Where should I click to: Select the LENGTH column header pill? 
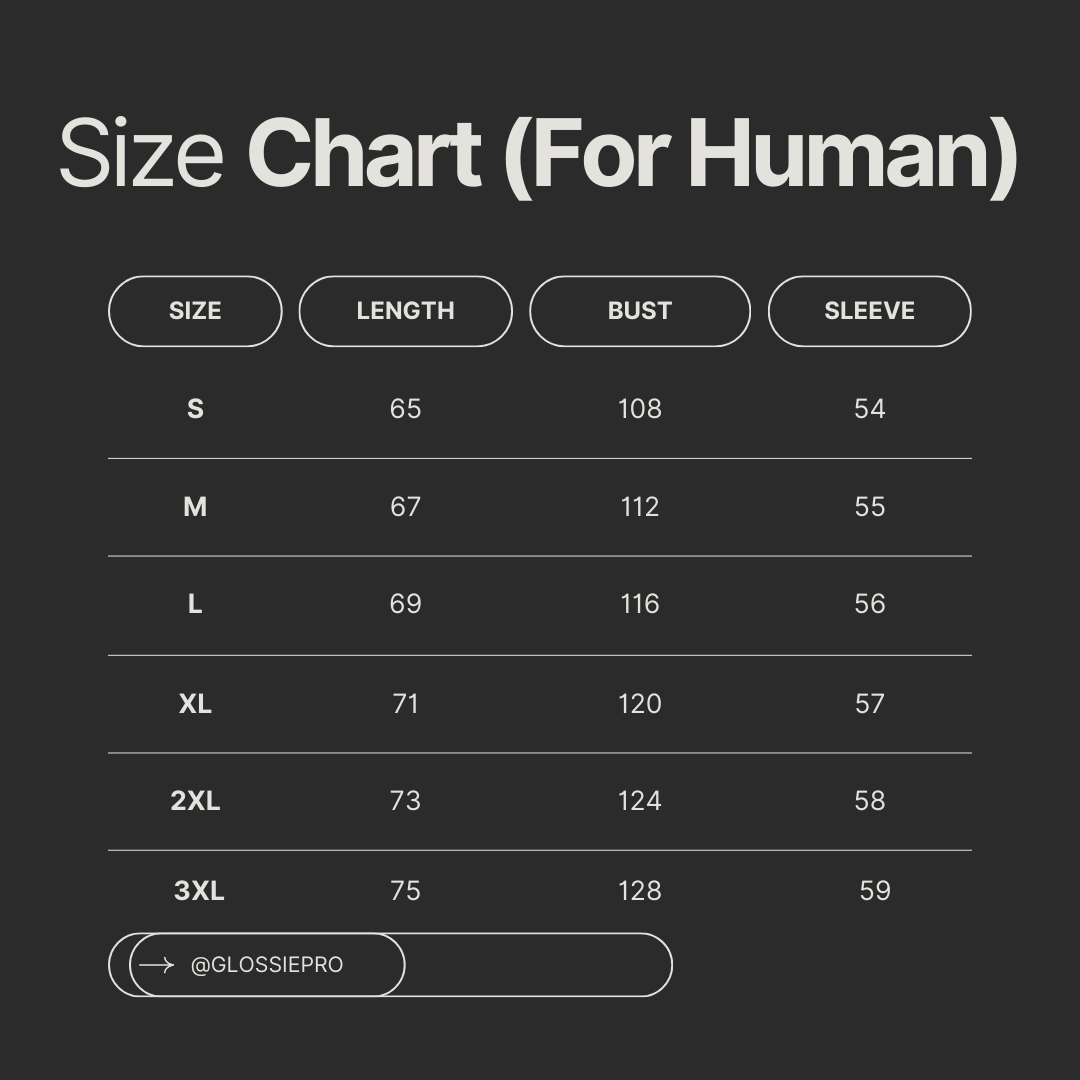point(405,311)
